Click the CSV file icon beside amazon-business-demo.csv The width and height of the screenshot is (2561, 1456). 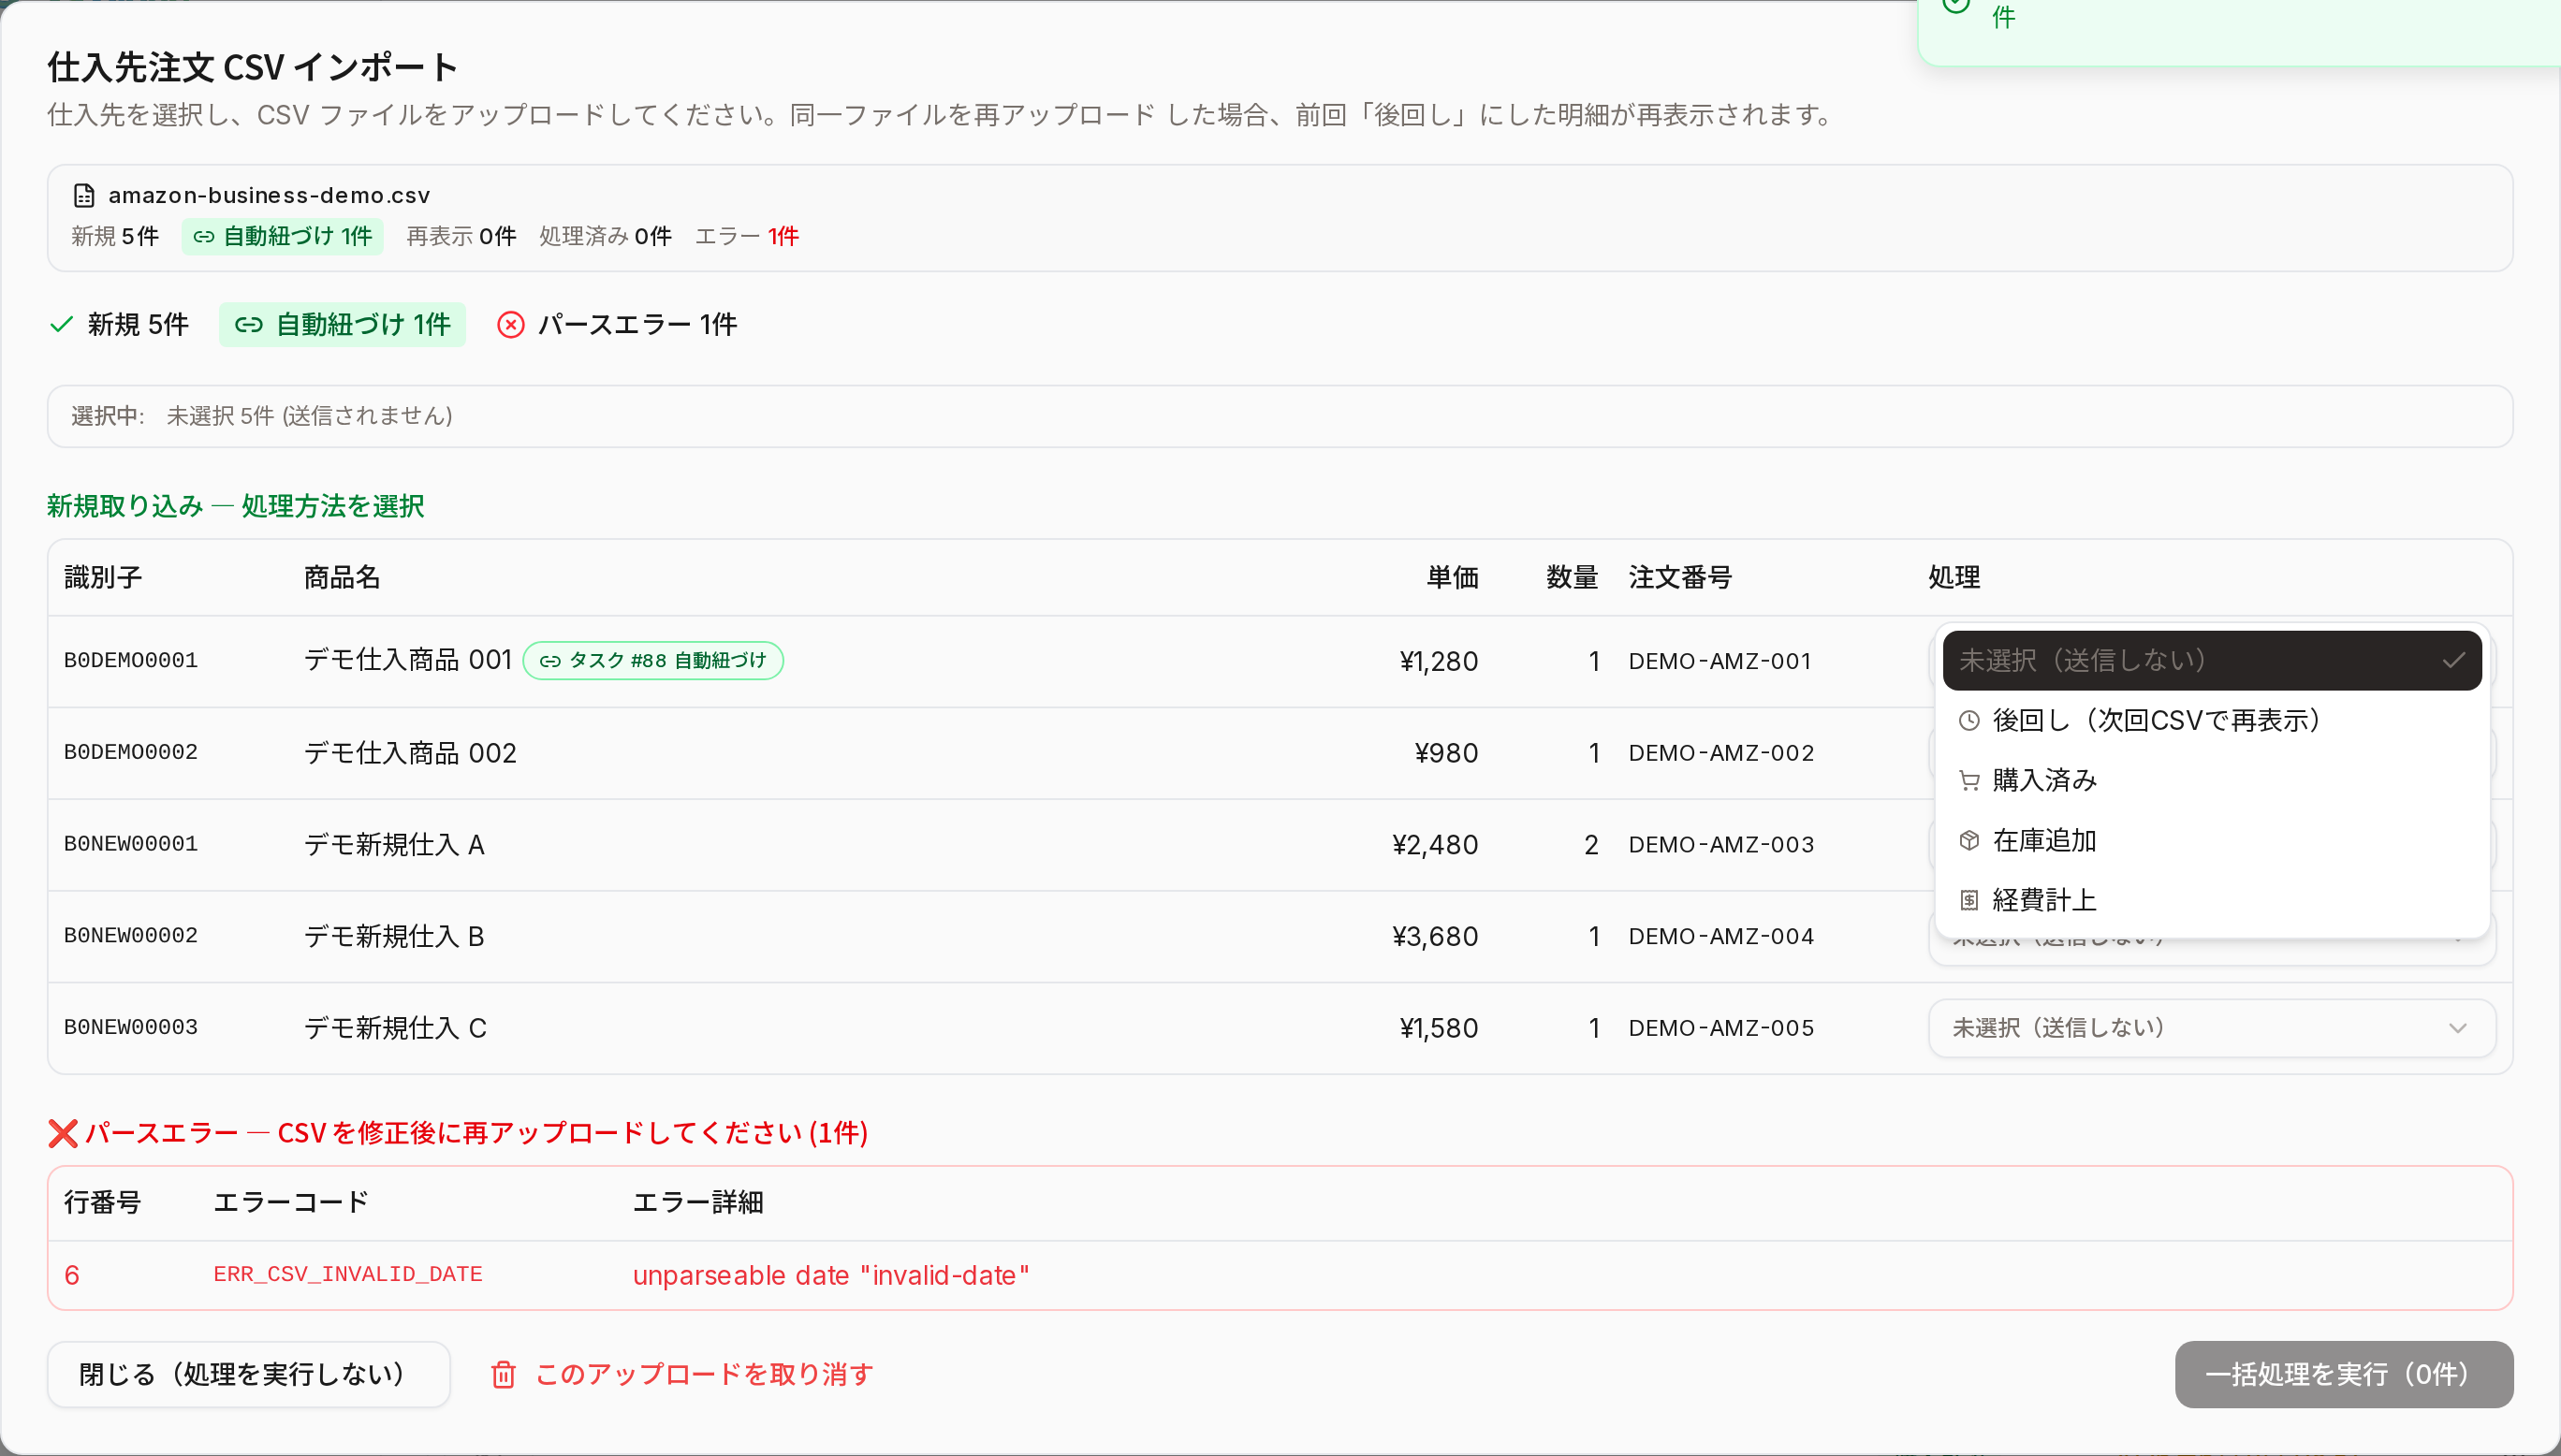tap(84, 195)
